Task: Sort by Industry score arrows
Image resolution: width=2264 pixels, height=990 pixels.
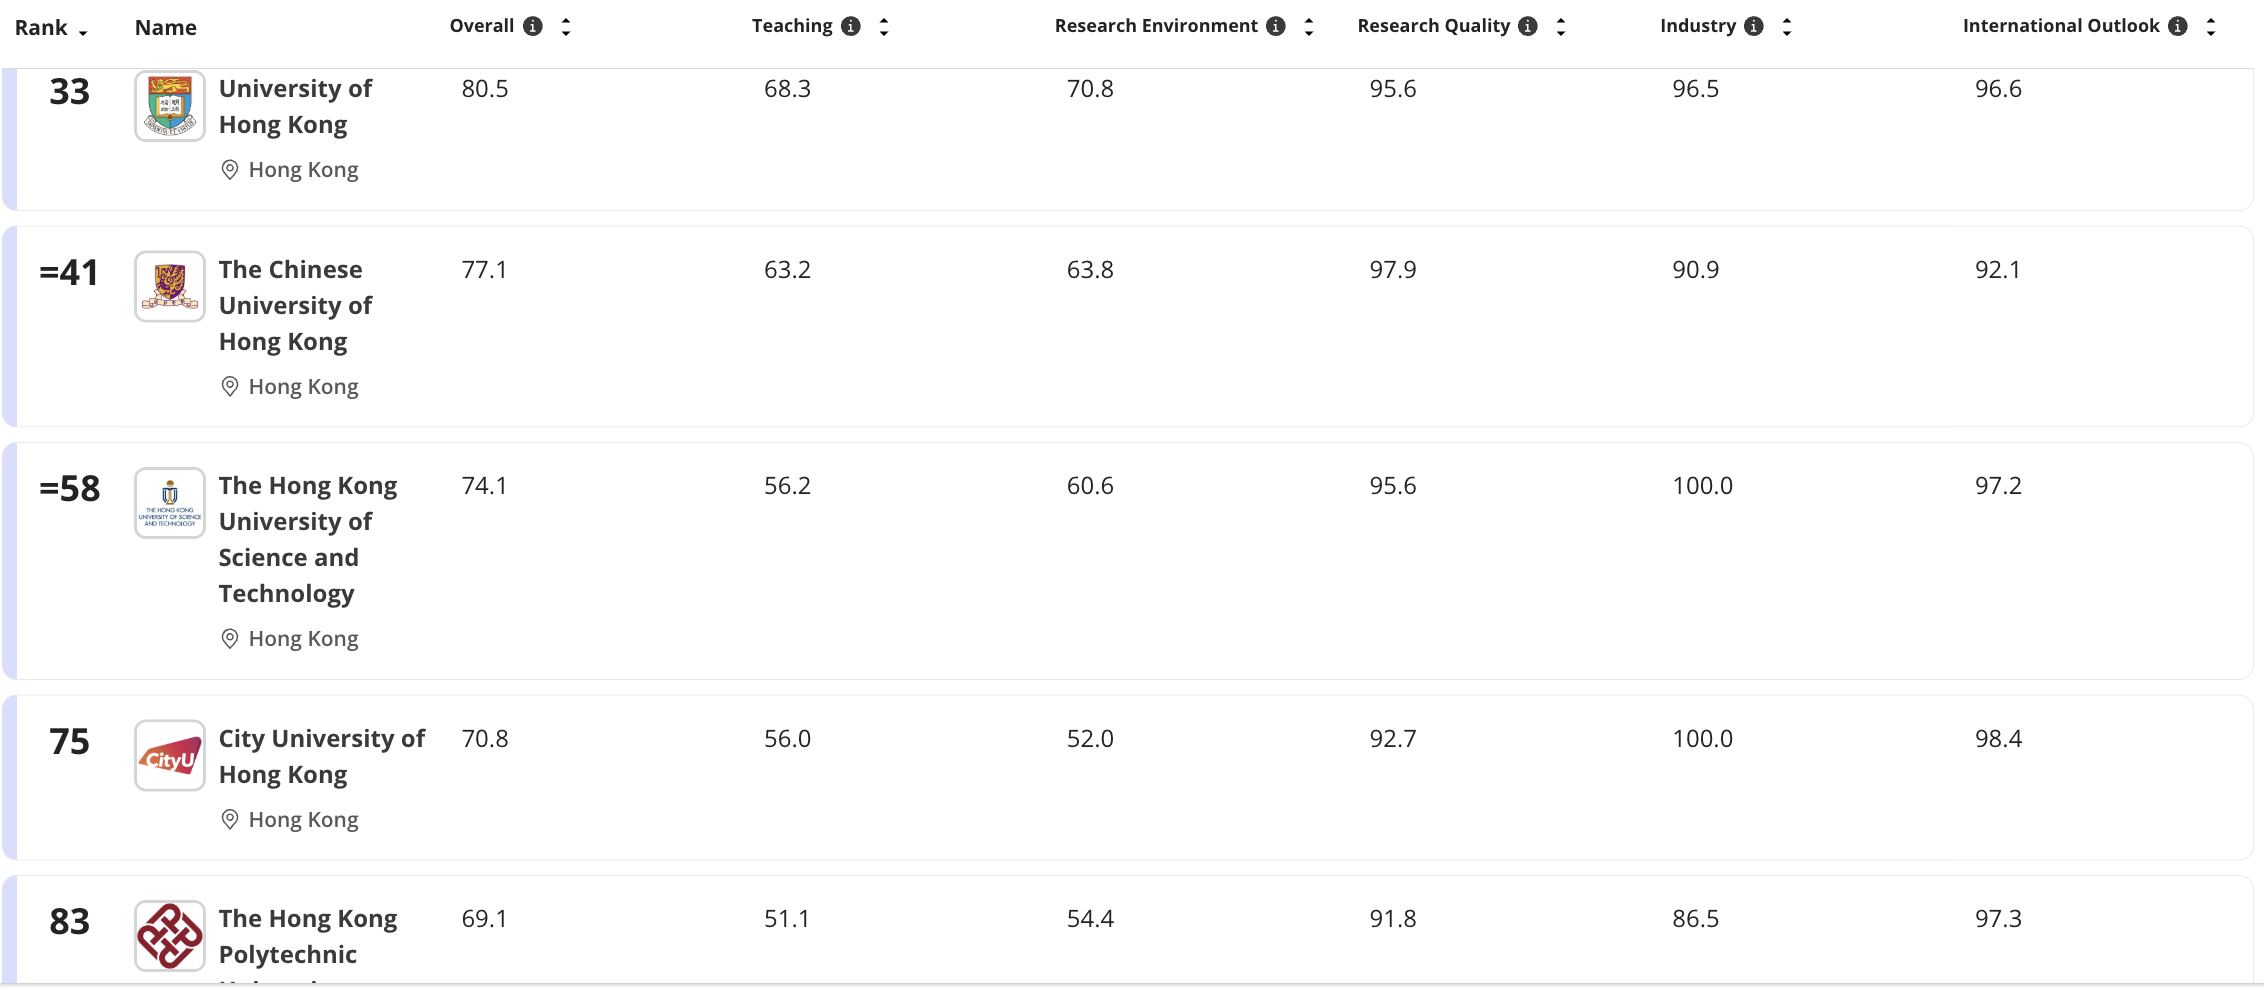Action: [1787, 27]
